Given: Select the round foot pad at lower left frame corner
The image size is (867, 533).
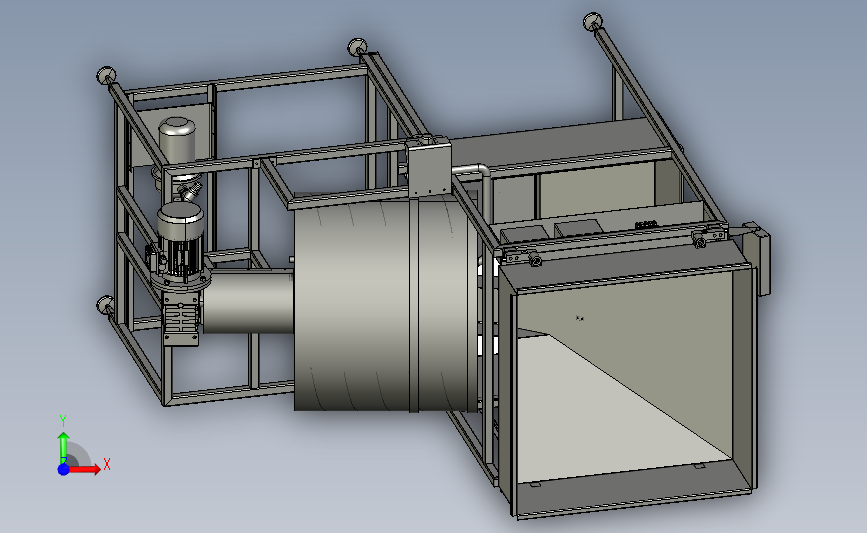Looking at the screenshot, I should point(105,305).
